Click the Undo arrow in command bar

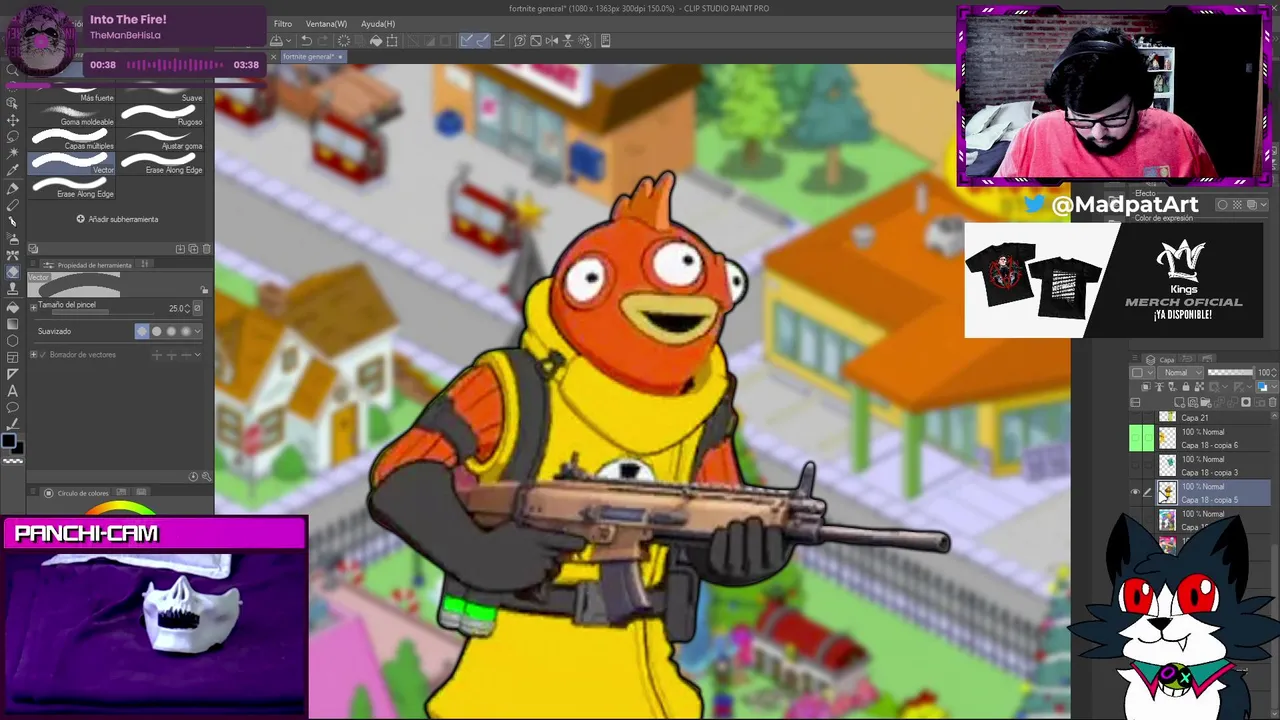pos(306,41)
